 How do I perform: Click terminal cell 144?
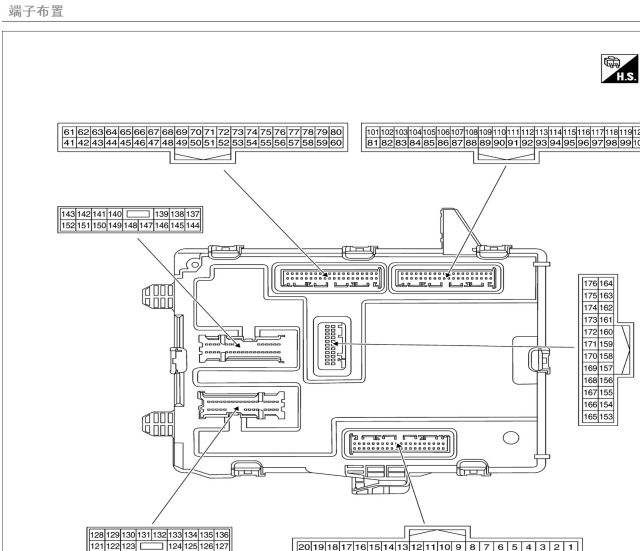(x=193, y=225)
